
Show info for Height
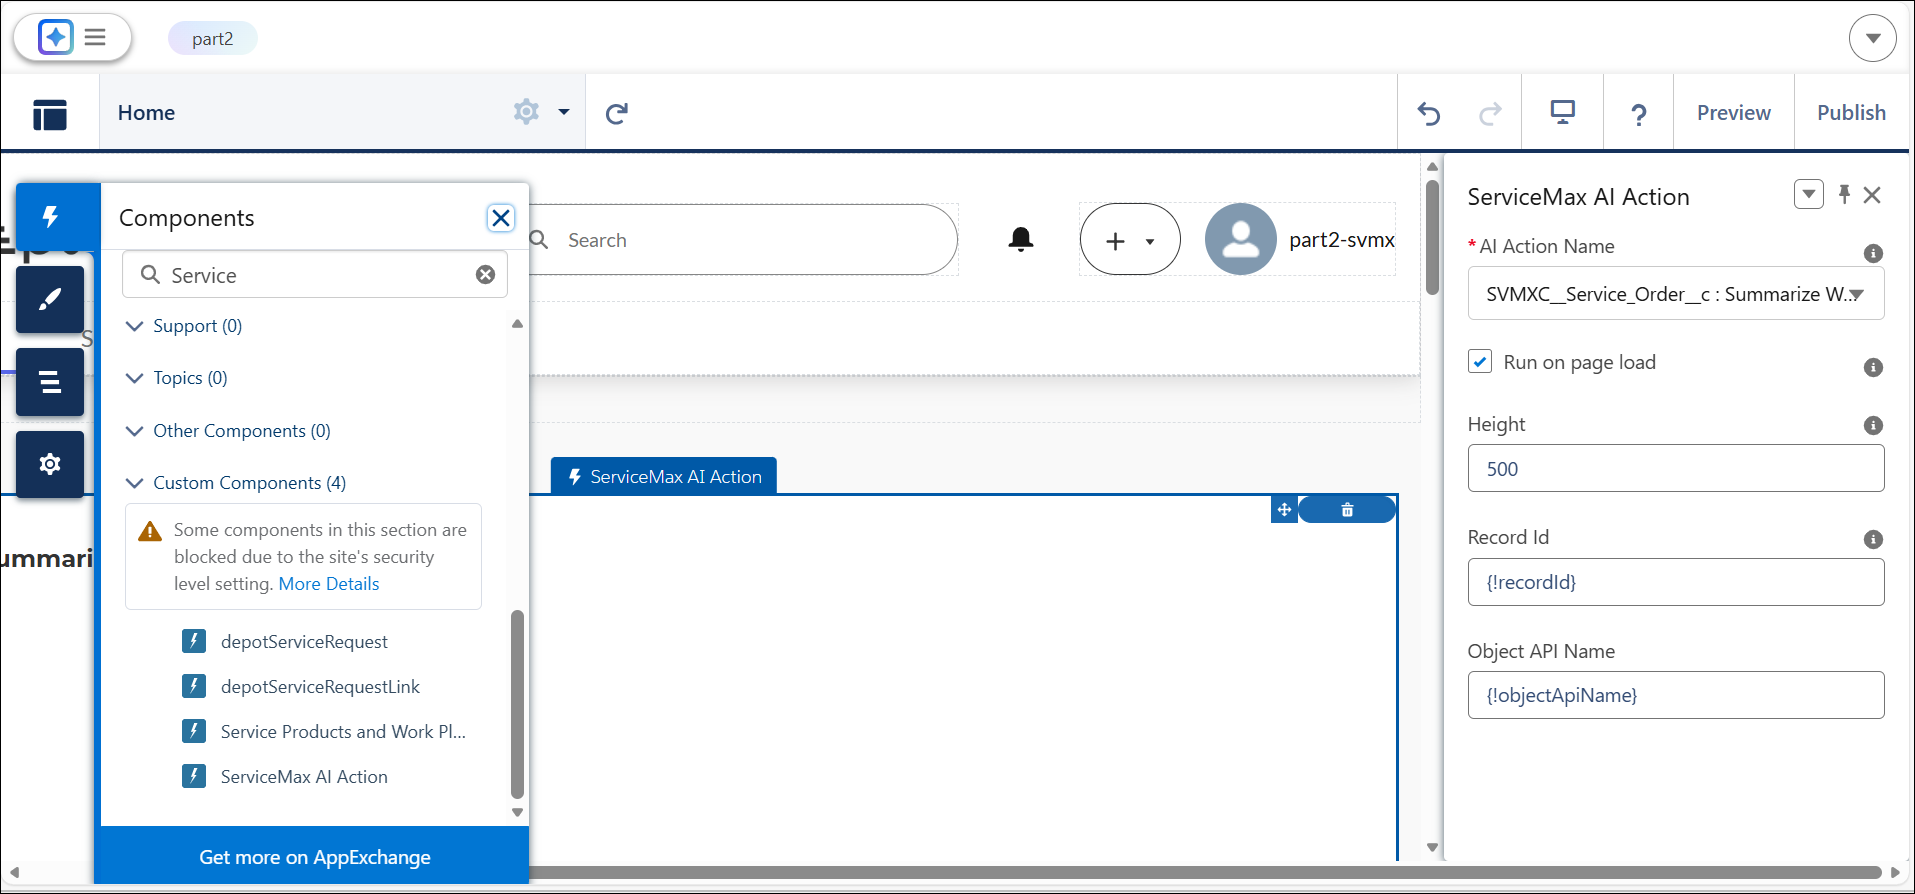point(1873,425)
